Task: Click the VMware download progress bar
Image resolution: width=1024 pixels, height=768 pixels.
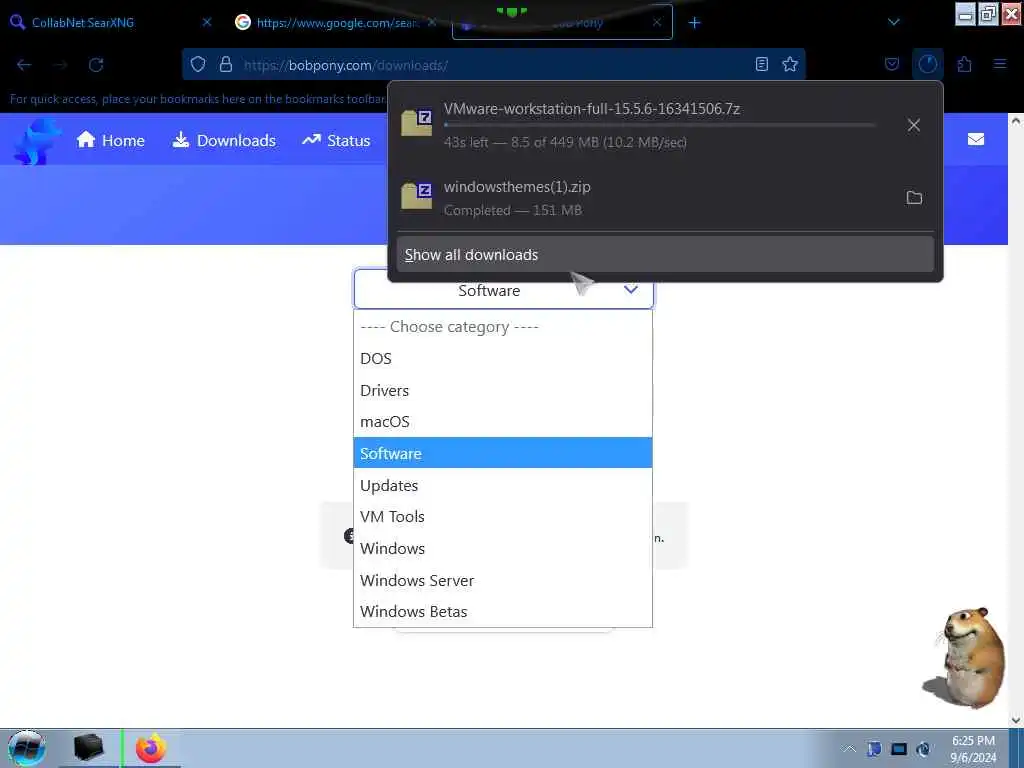Action: pyautogui.click(x=660, y=124)
